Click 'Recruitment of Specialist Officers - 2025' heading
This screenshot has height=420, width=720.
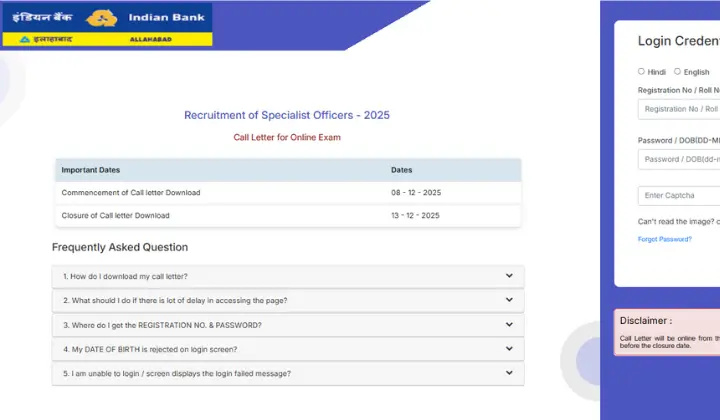coord(287,115)
